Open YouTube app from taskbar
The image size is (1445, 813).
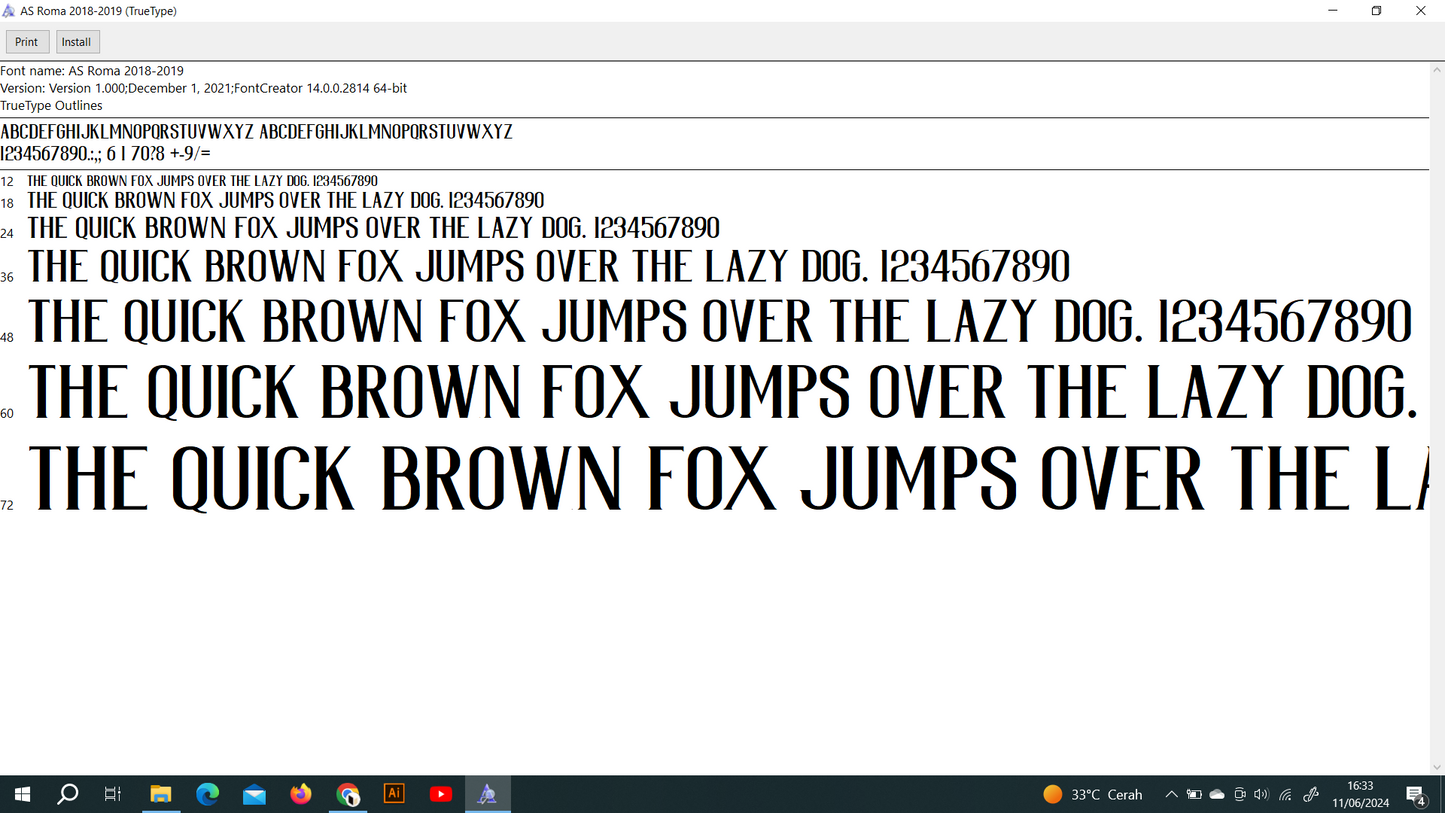(441, 794)
